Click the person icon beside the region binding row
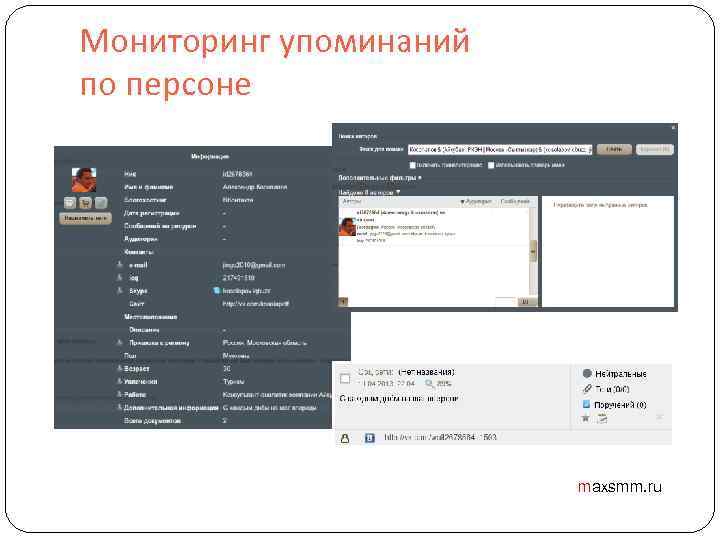 click(x=120, y=343)
